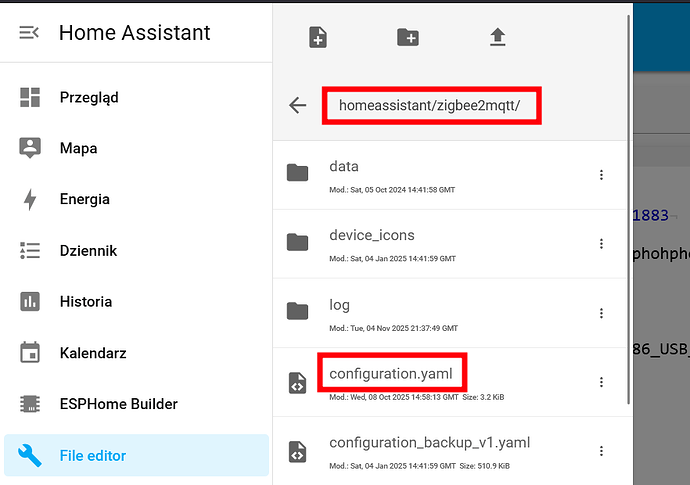Open the Przegląd dashboard
Image resolution: width=690 pixels, height=485 pixels.
[x=89, y=97]
